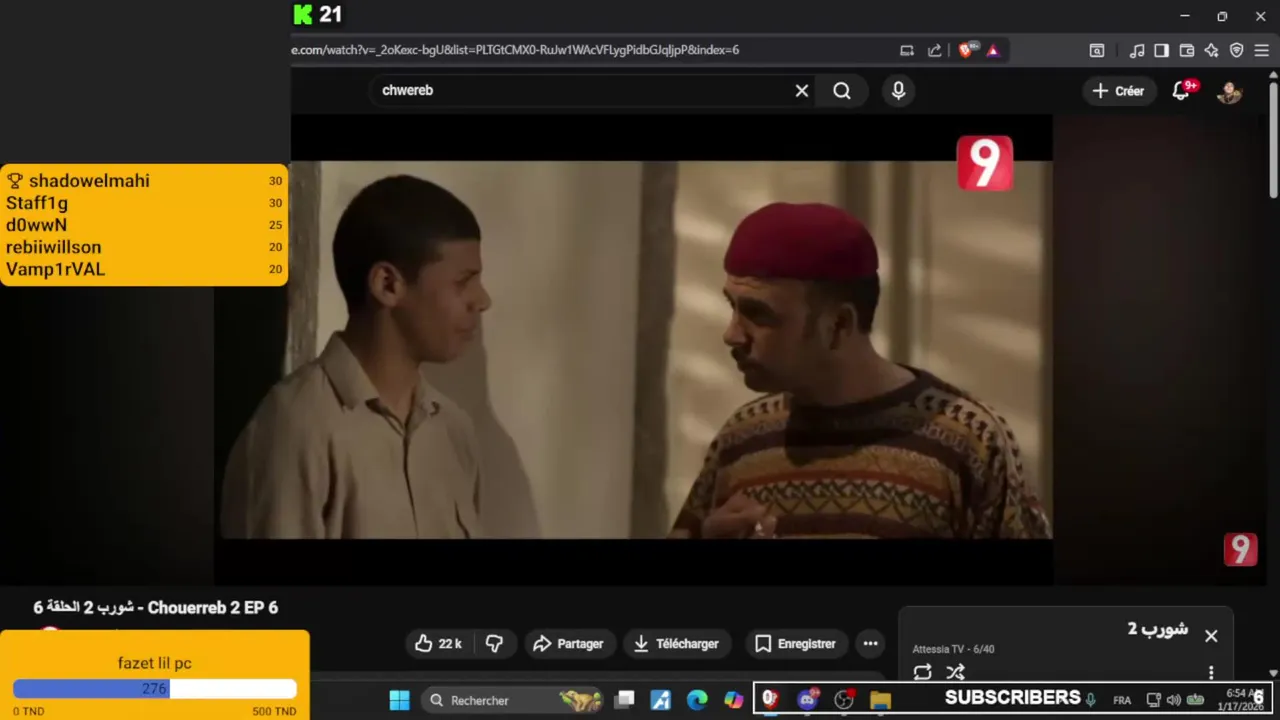1280x720 pixels.
Task: Clear the YouTube search box text
Action: pos(802,91)
